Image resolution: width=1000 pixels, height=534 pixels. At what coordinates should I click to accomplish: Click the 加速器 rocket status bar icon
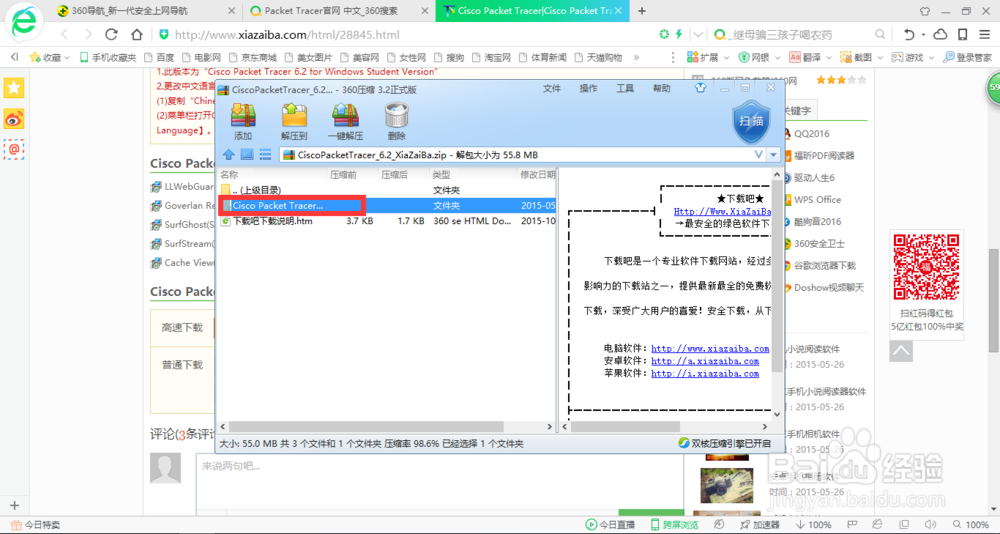pos(760,525)
